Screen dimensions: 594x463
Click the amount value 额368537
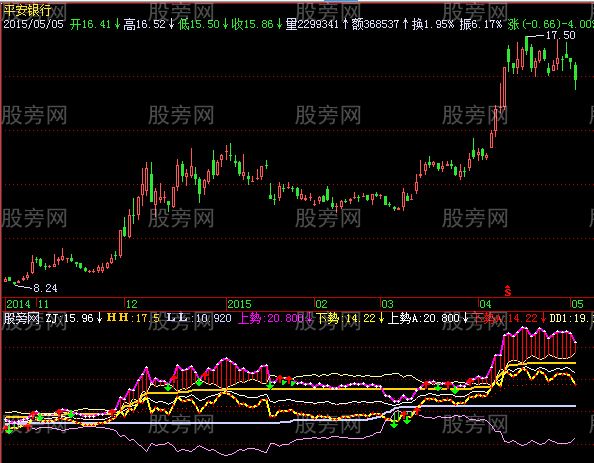(375, 24)
